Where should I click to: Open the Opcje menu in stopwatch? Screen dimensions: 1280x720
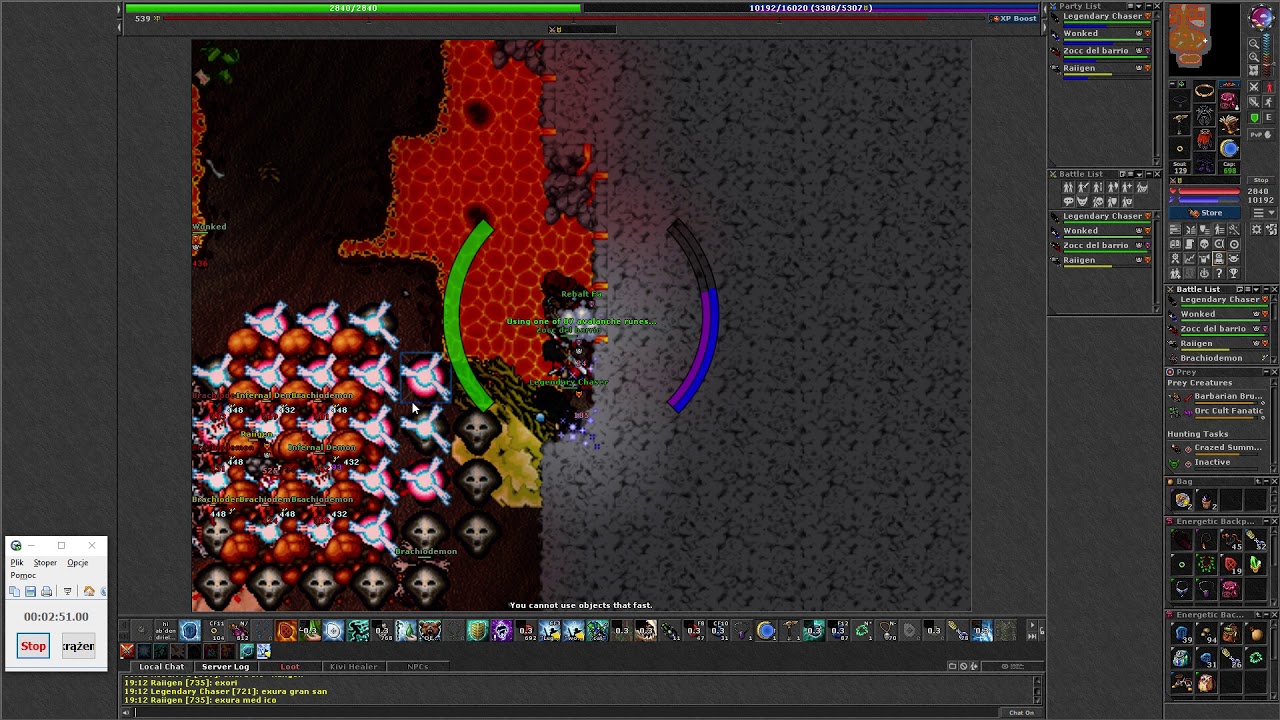77,563
